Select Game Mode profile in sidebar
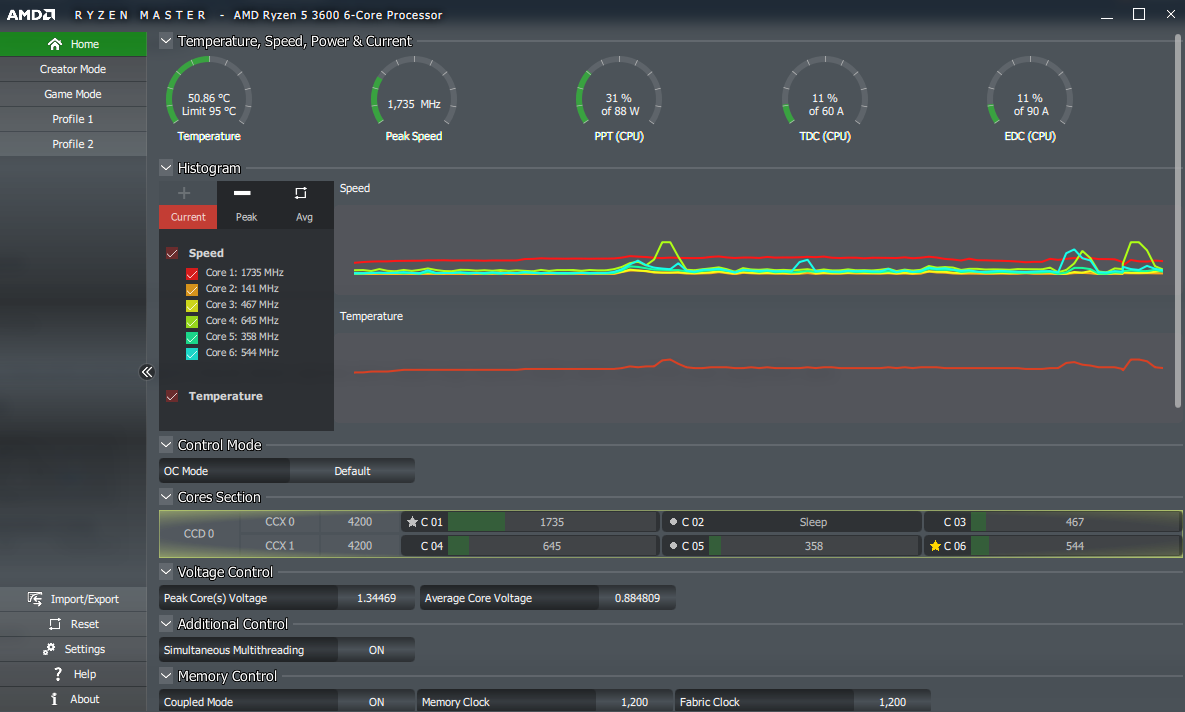This screenshot has width=1185, height=712. [73, 94]
